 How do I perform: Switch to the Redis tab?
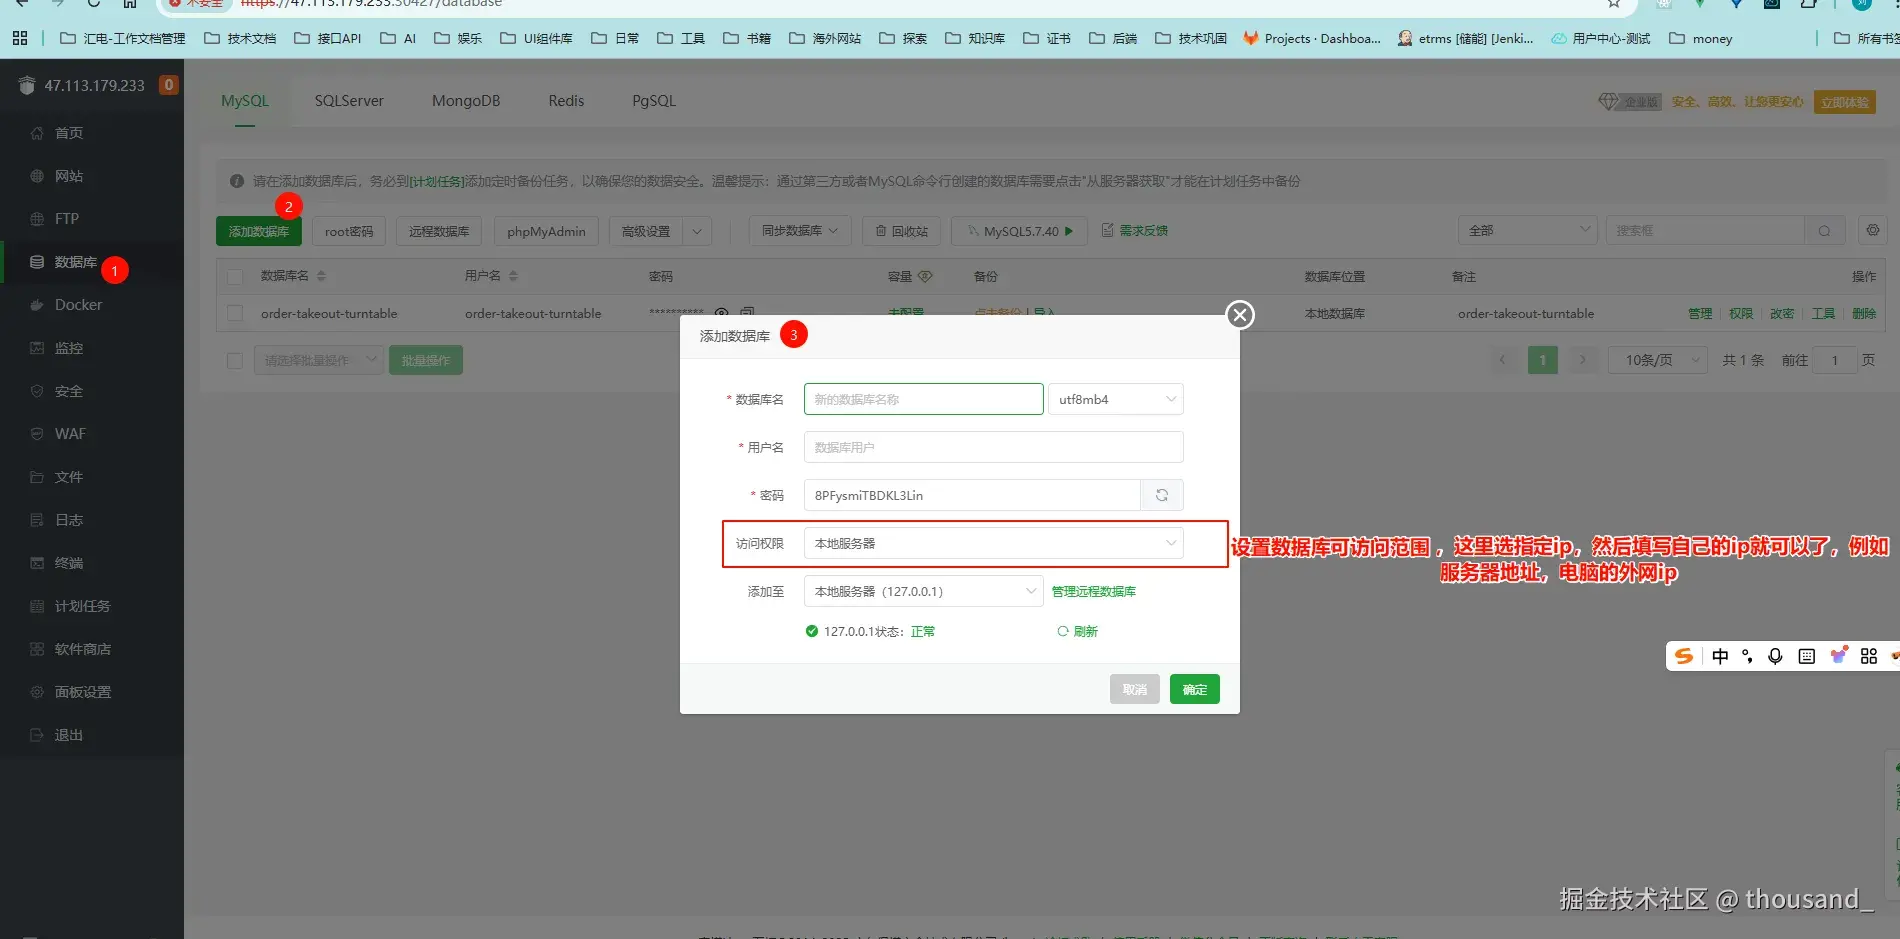566,101
